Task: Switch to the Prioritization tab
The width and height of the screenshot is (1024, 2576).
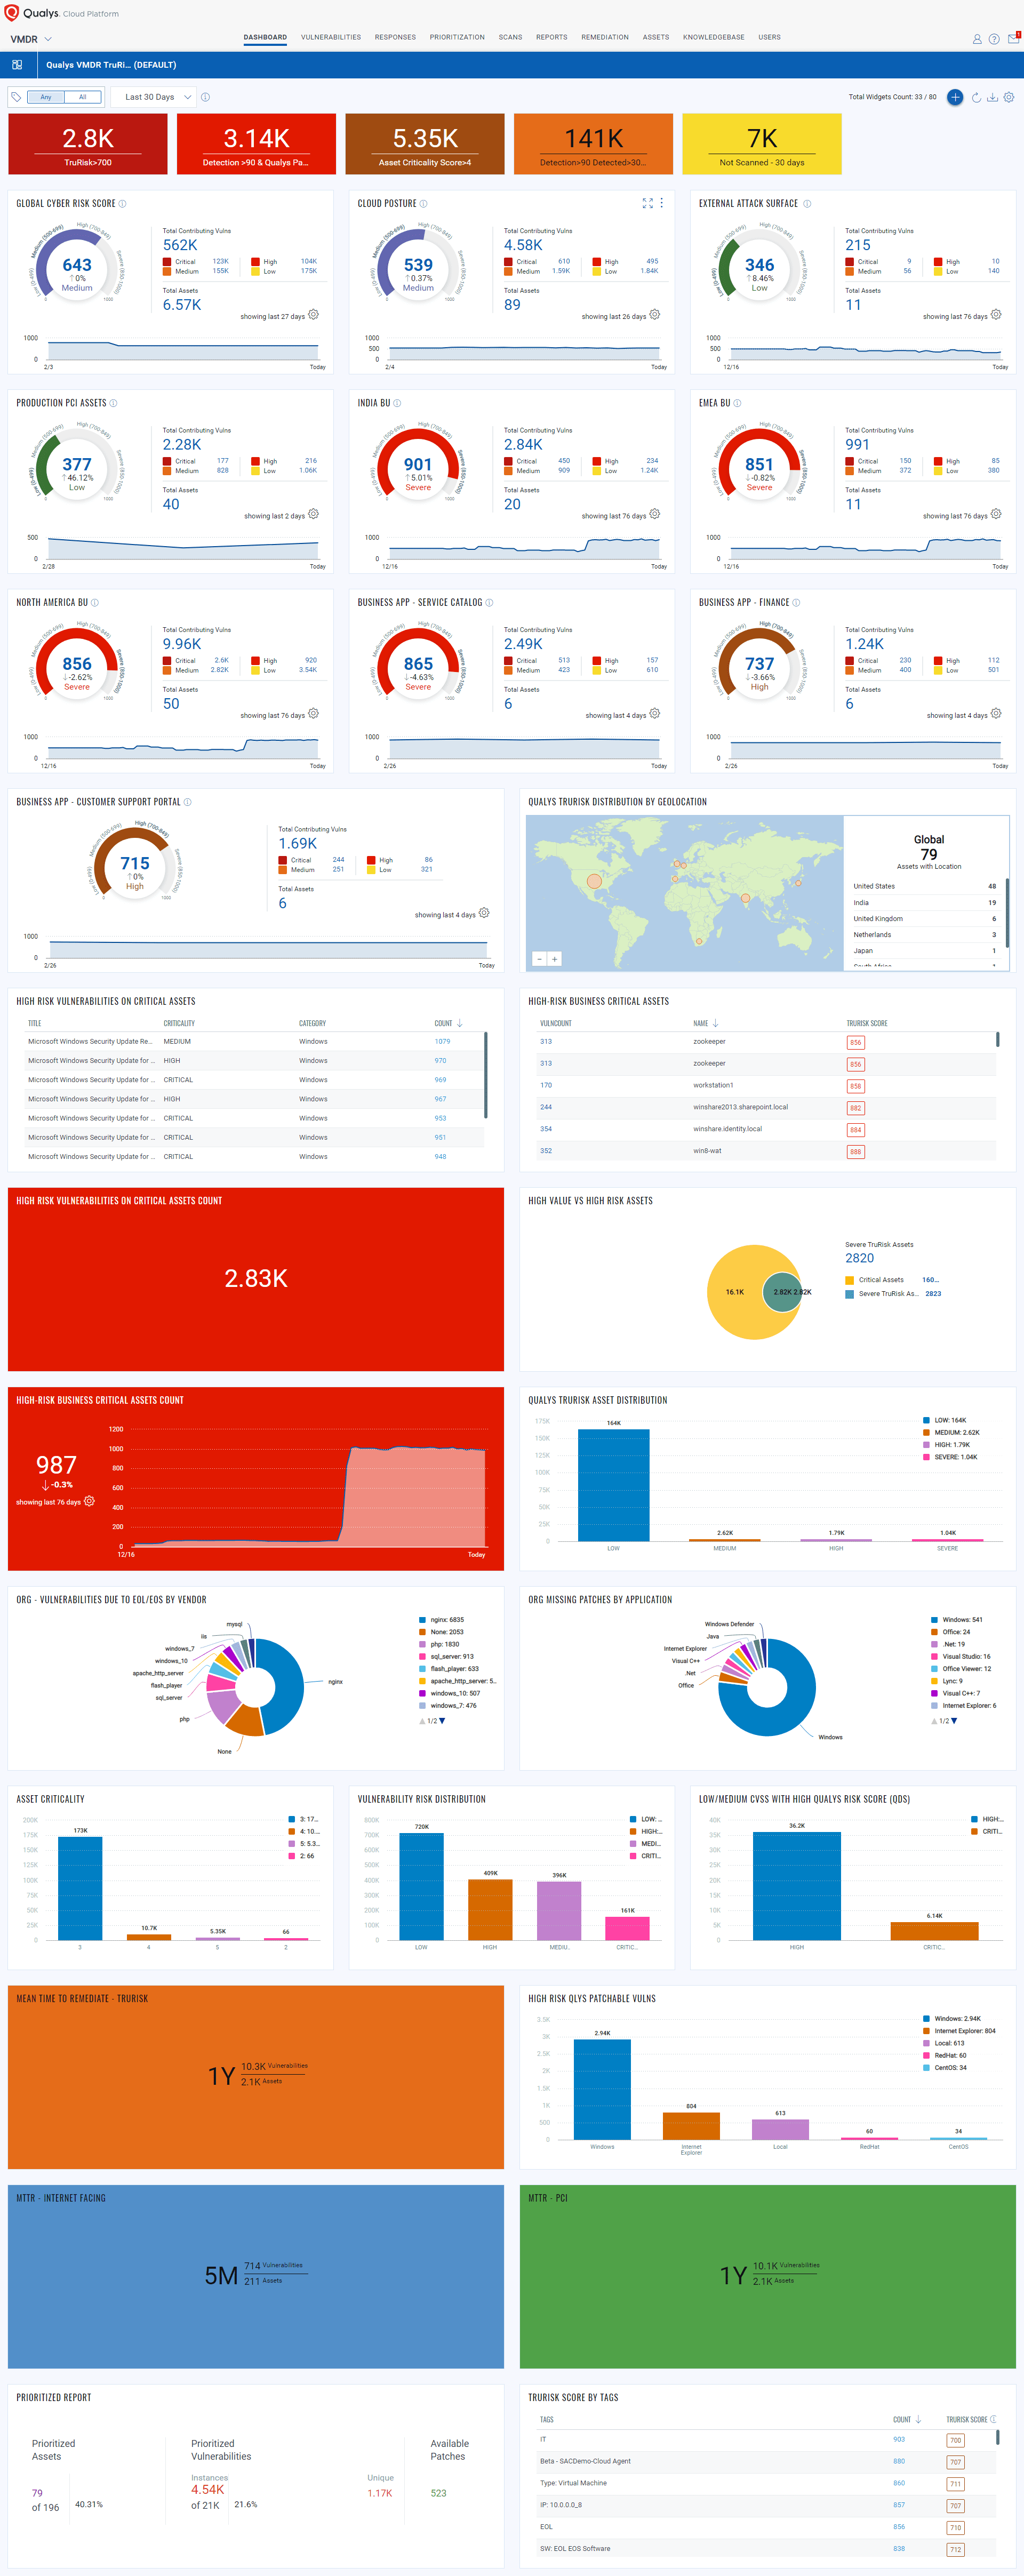Action: pos(457,37)
